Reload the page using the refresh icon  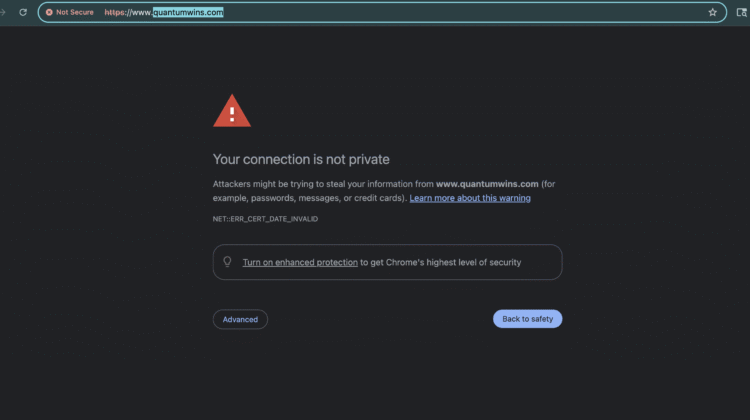coord(22,12)
